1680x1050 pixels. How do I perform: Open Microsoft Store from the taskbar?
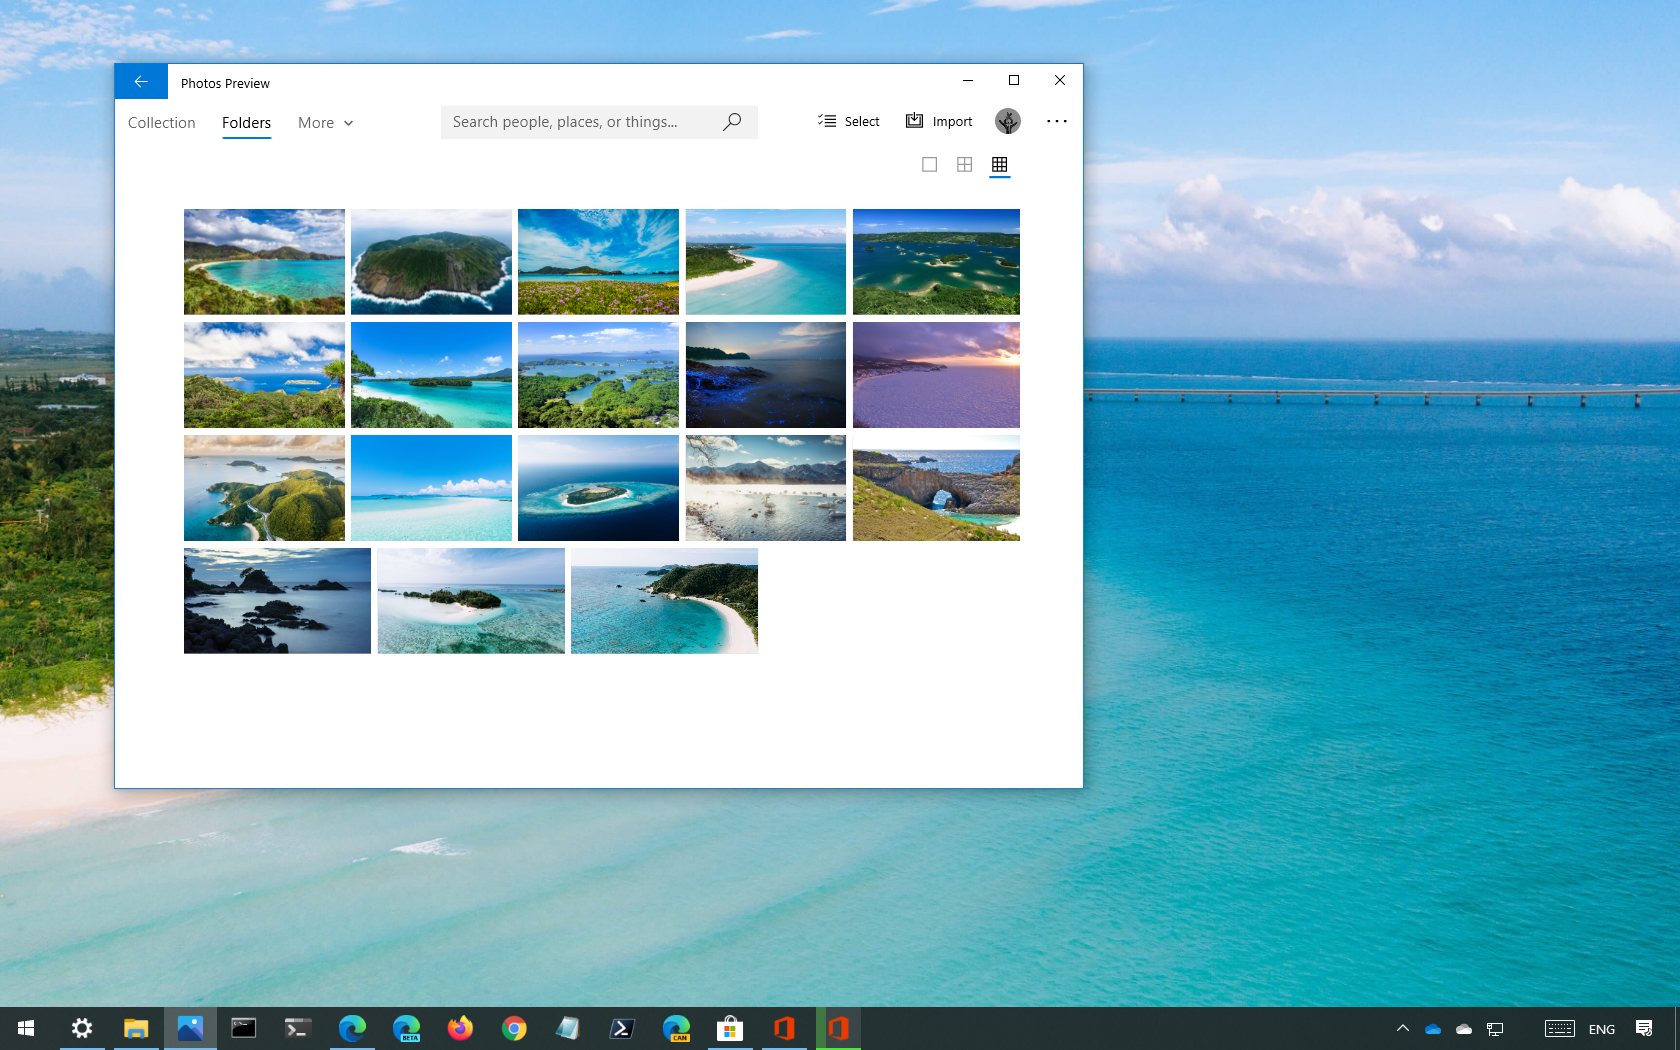730,1028
